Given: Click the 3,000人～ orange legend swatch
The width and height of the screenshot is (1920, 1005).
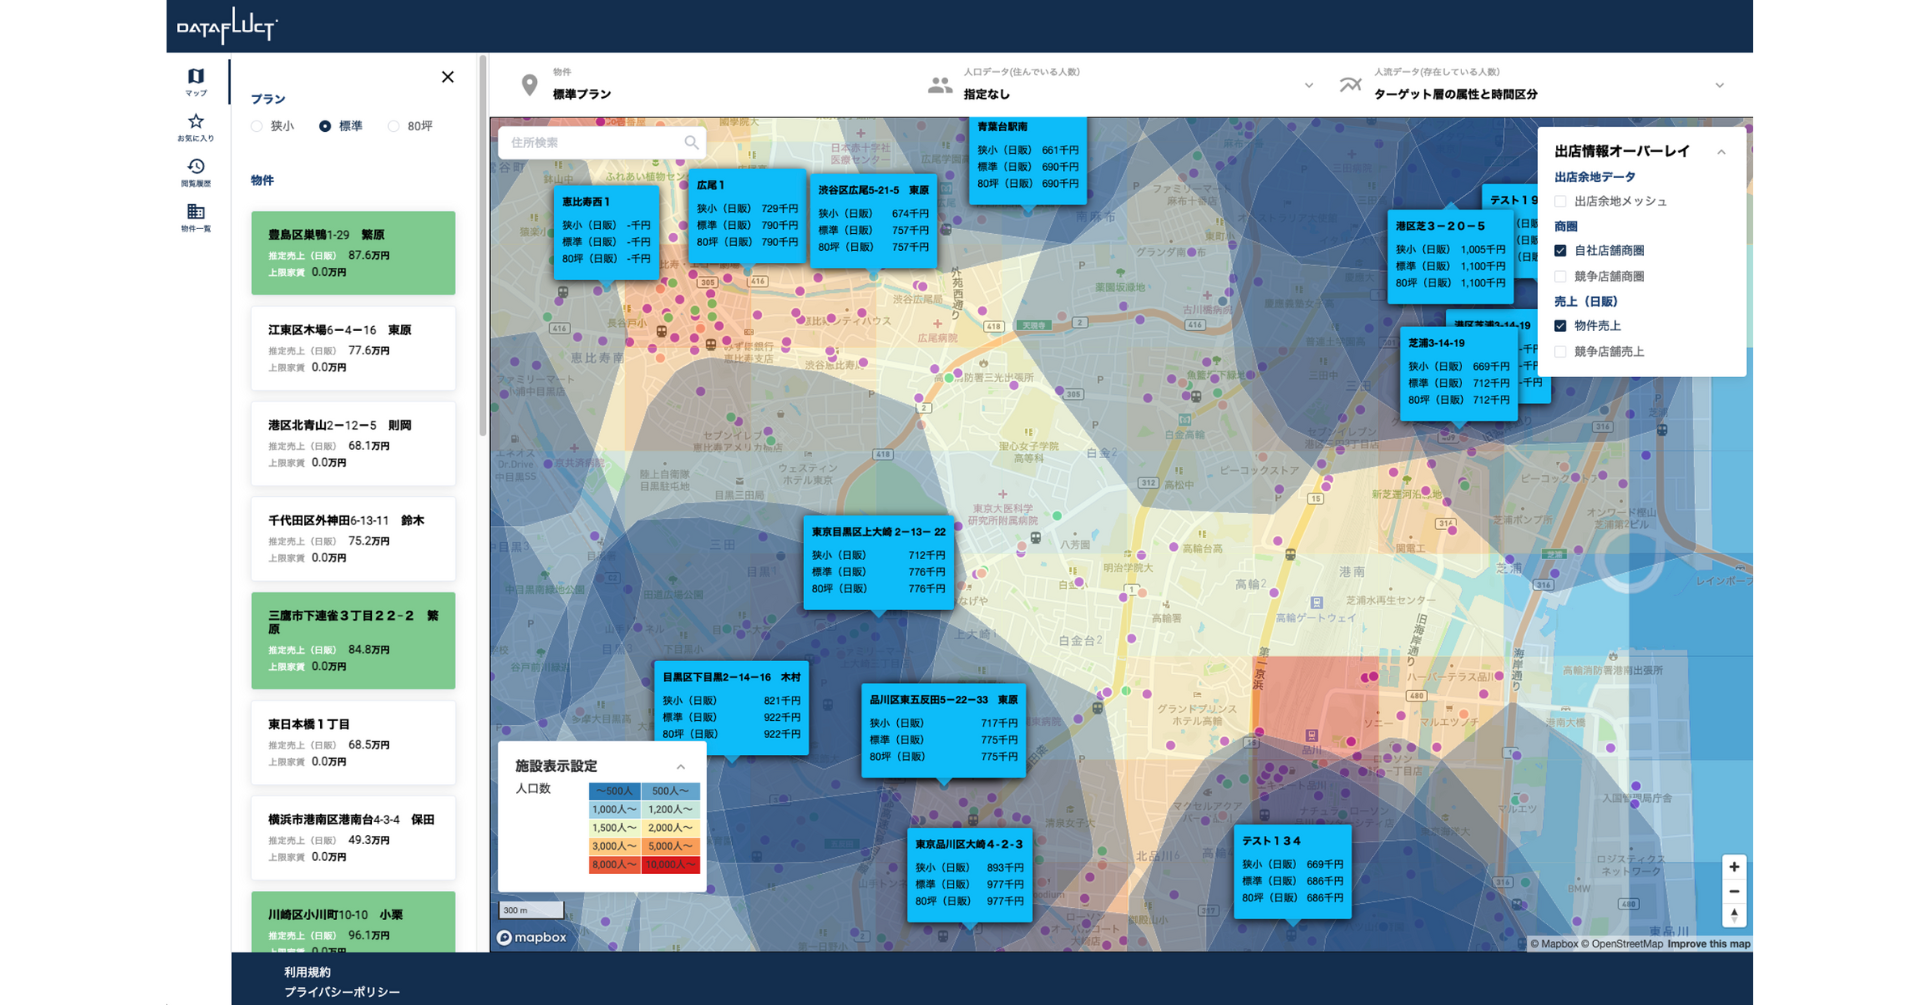Looking at the screenshot, I should point(614,846).
